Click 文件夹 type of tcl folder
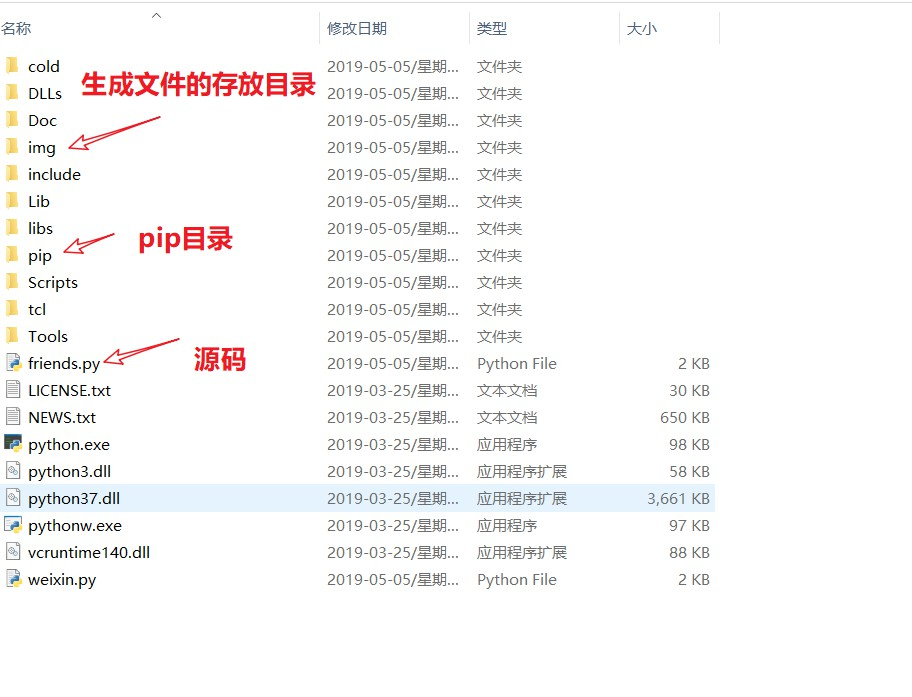 [x=499, y=310]
